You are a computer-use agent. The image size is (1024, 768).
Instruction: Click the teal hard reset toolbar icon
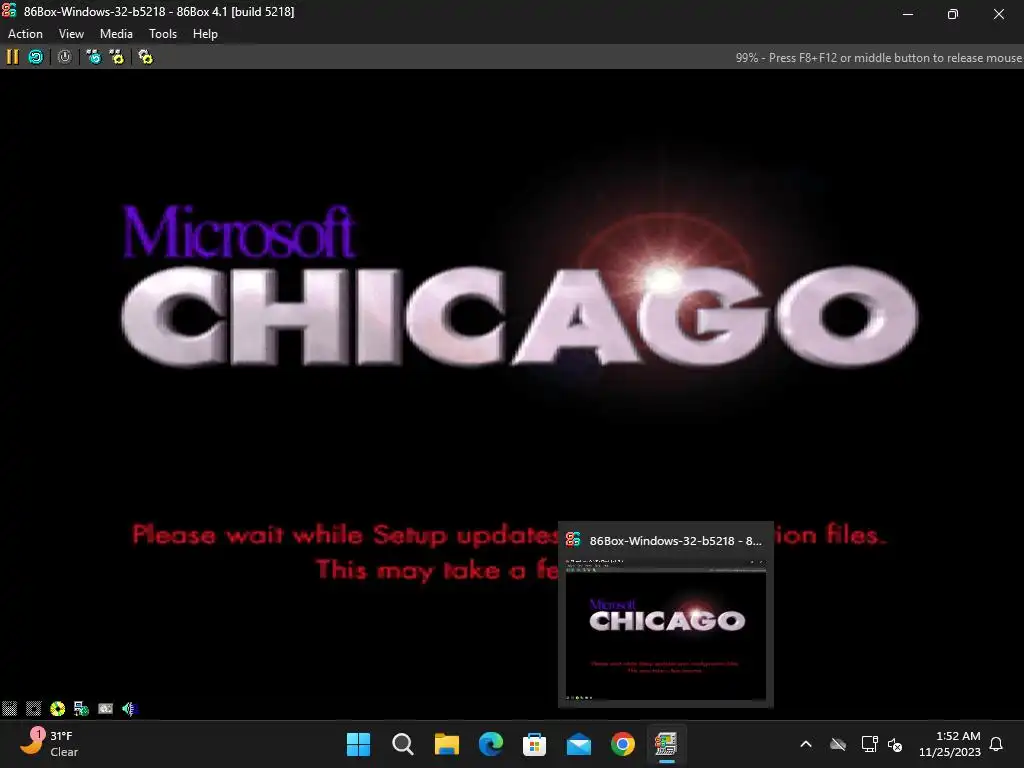pos(35,57)
